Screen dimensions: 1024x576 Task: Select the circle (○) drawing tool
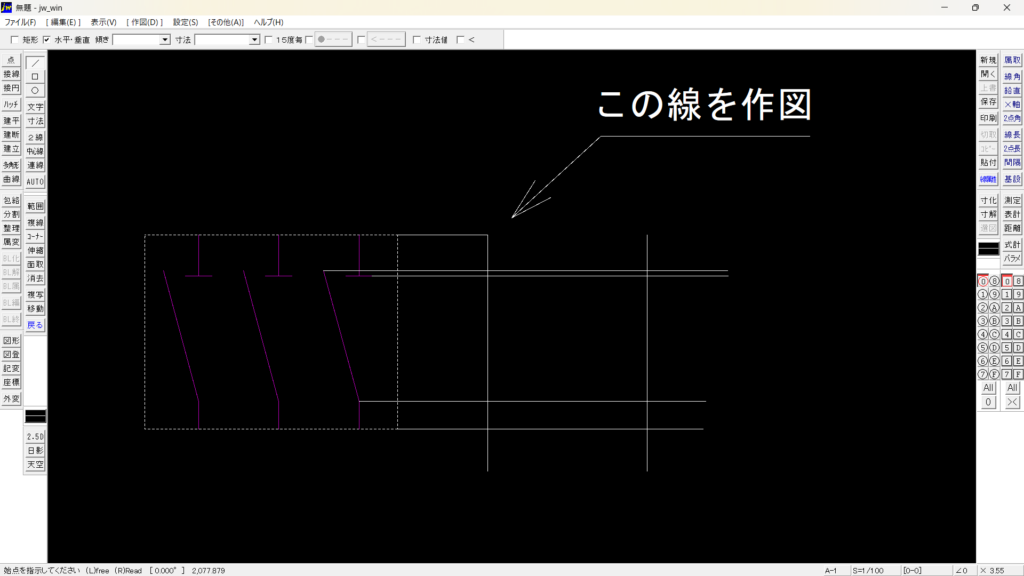(35, 90)
